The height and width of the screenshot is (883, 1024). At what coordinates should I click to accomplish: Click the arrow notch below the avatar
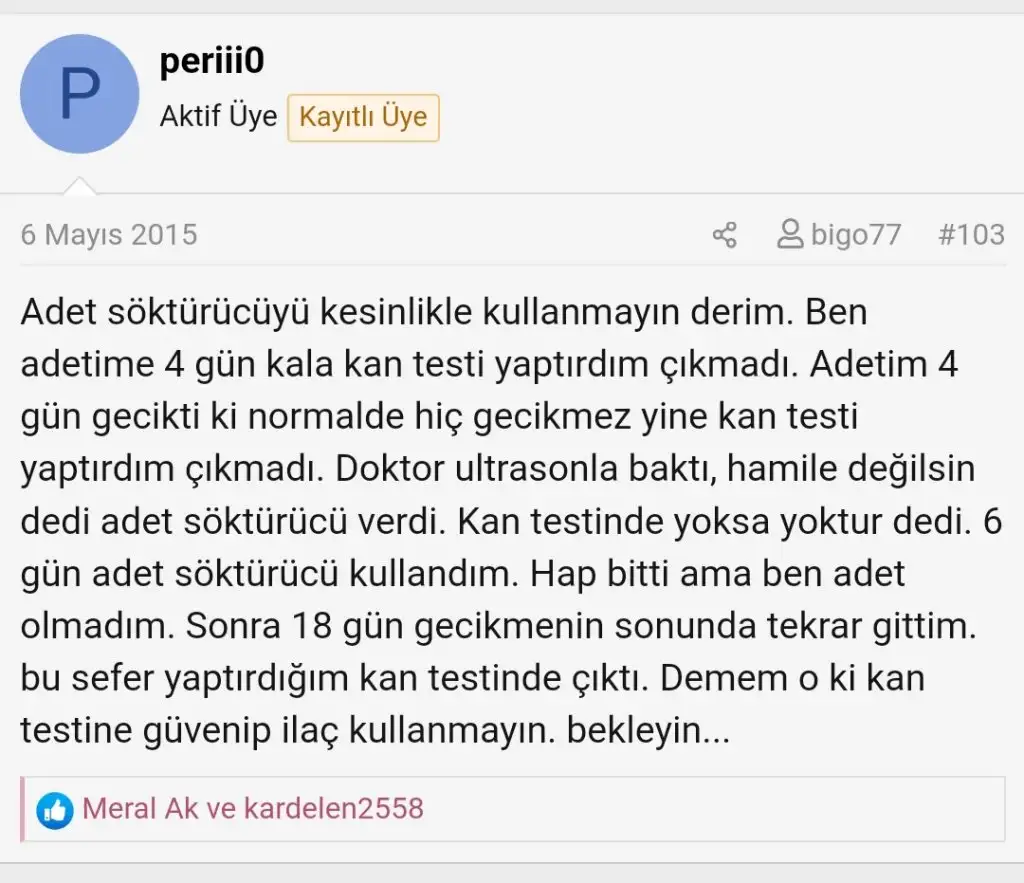coord(80,185)
